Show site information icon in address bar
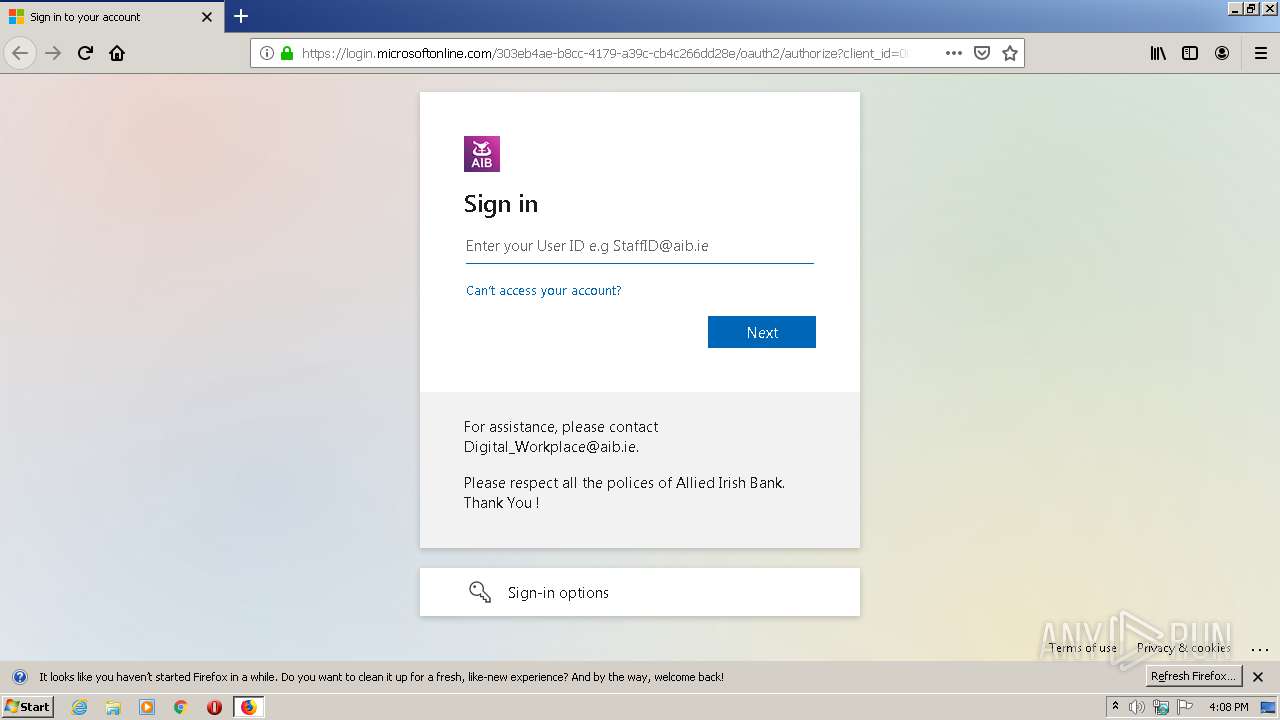 tap(267, 53)
